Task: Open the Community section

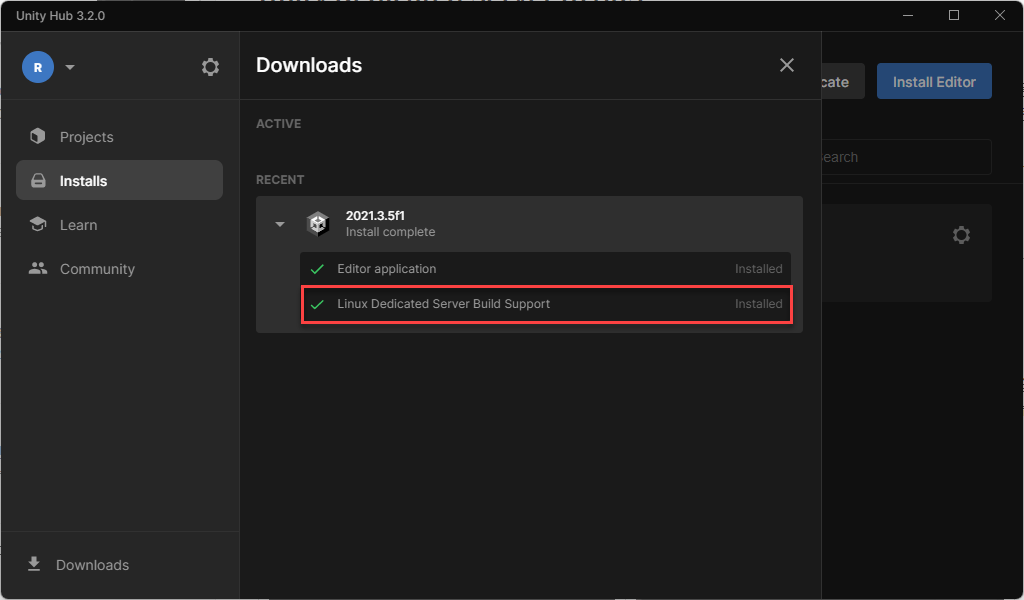Action: 120,268
